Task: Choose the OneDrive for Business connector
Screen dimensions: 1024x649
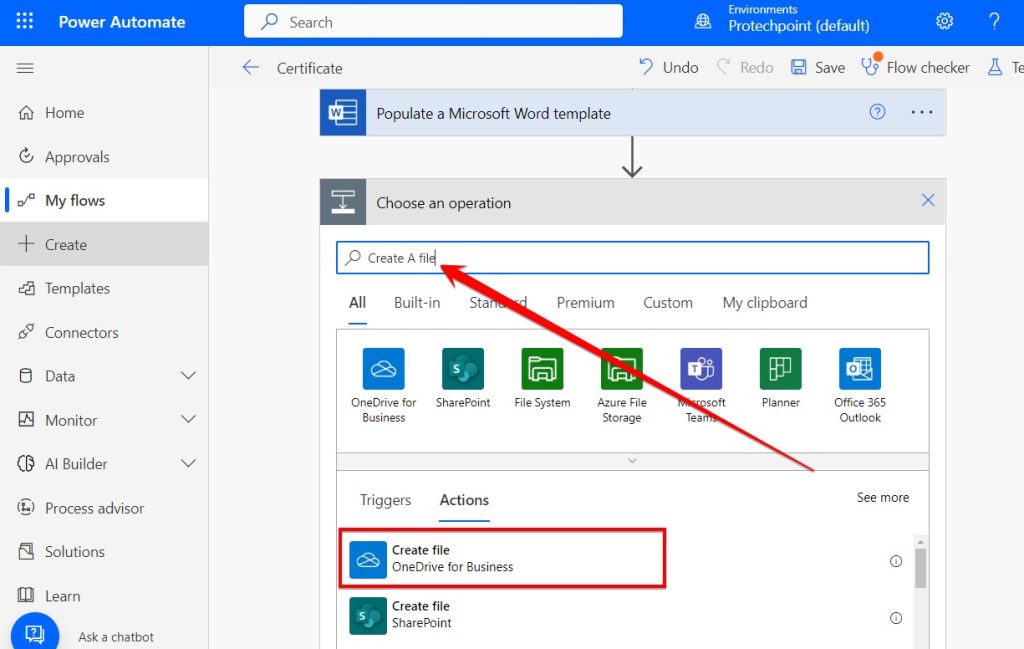Action: [383, 386]
